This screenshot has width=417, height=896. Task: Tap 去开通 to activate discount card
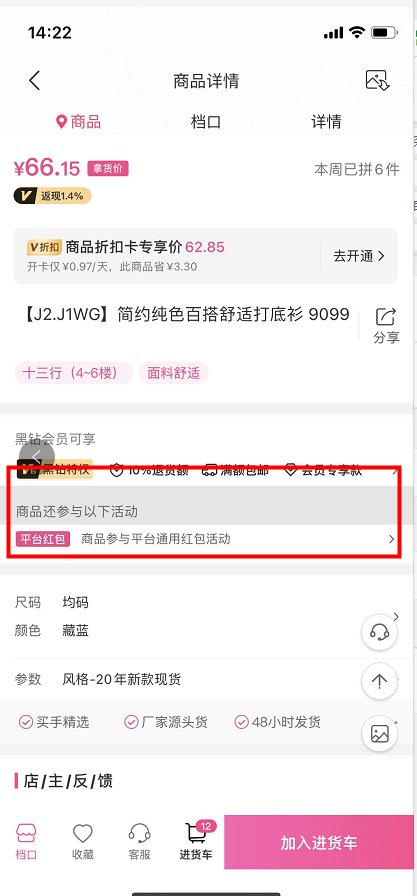359,256
